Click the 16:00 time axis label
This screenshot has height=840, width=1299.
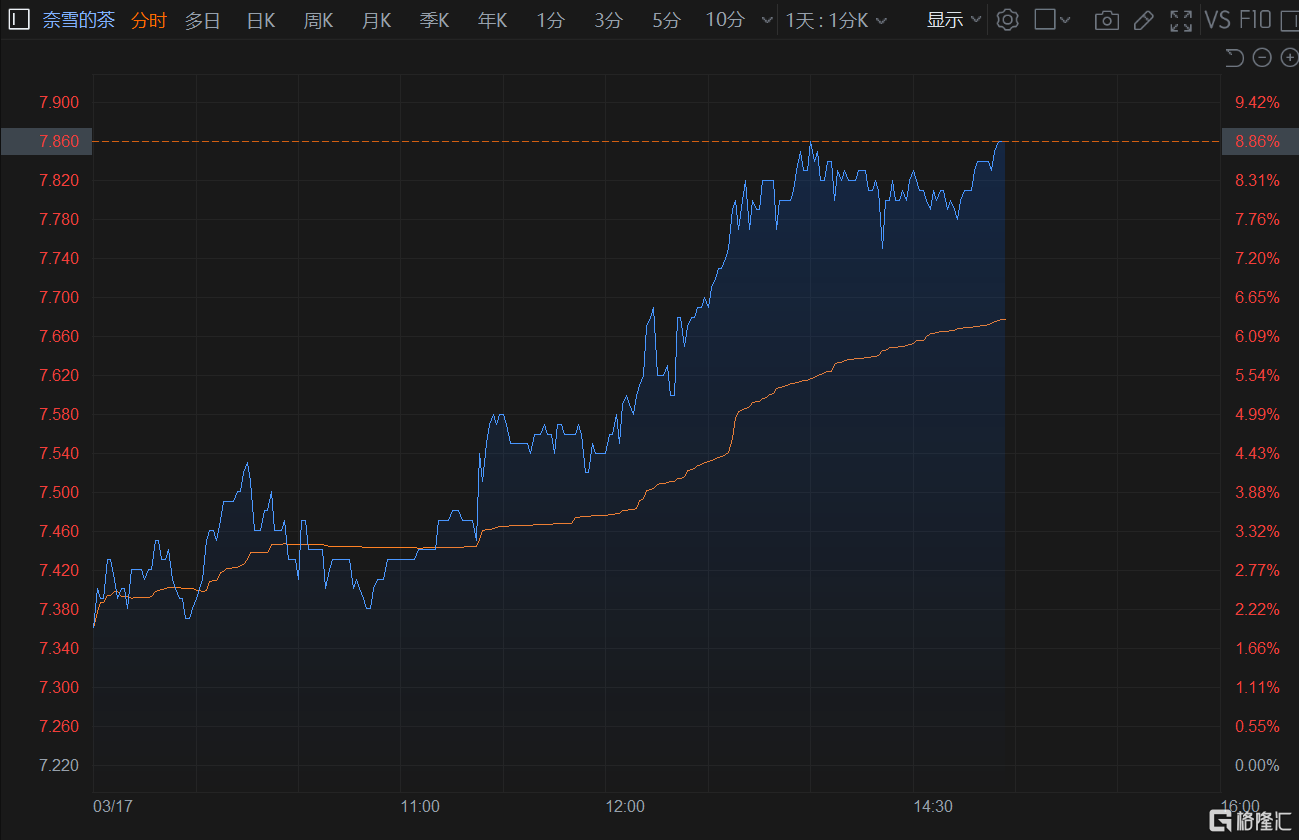coord(1240,806)
